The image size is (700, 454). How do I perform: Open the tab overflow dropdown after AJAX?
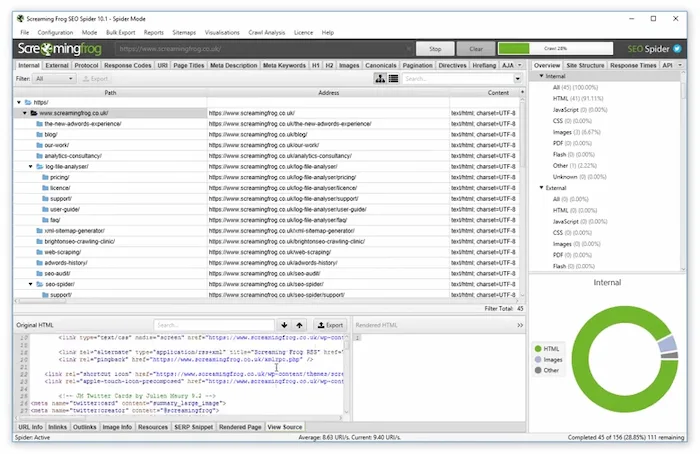click(519, 65)
